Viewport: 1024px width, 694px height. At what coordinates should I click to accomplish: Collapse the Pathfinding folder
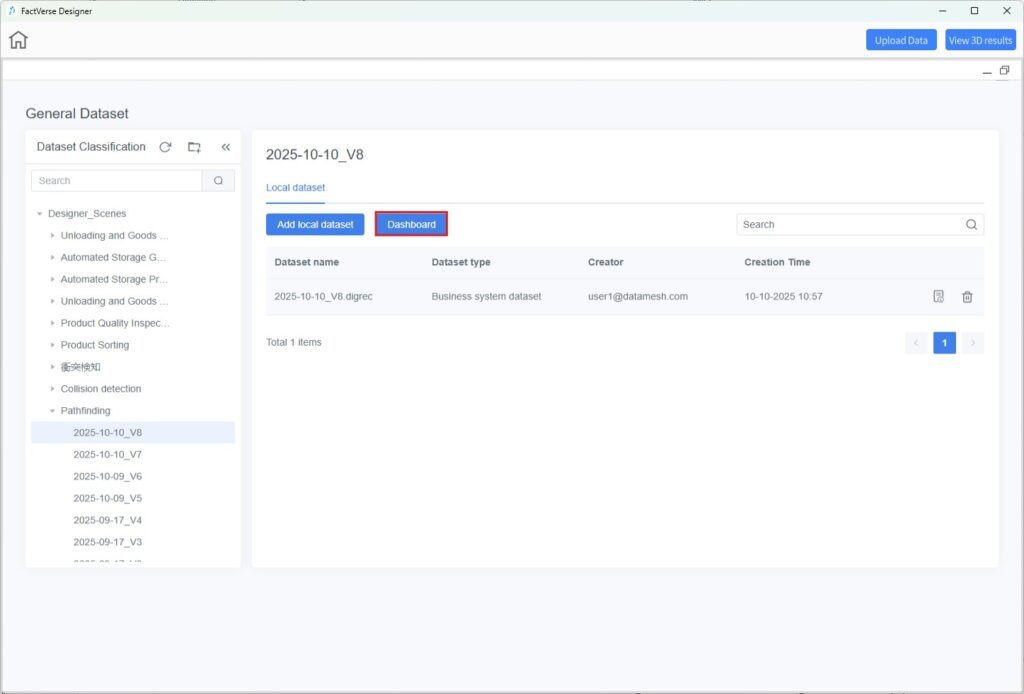[x=52, y=411]
